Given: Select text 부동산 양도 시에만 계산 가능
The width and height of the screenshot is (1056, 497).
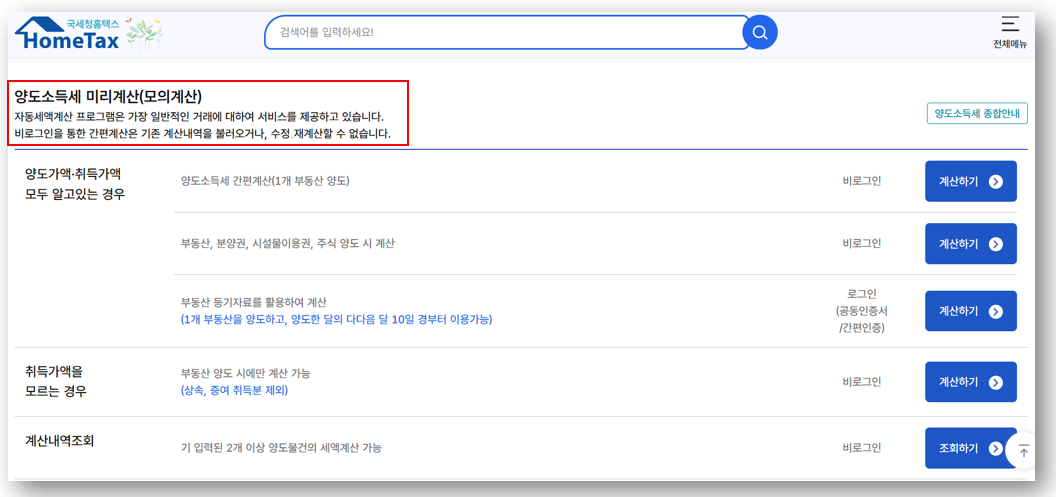Looking at the screenshot, I should point(246,372).
